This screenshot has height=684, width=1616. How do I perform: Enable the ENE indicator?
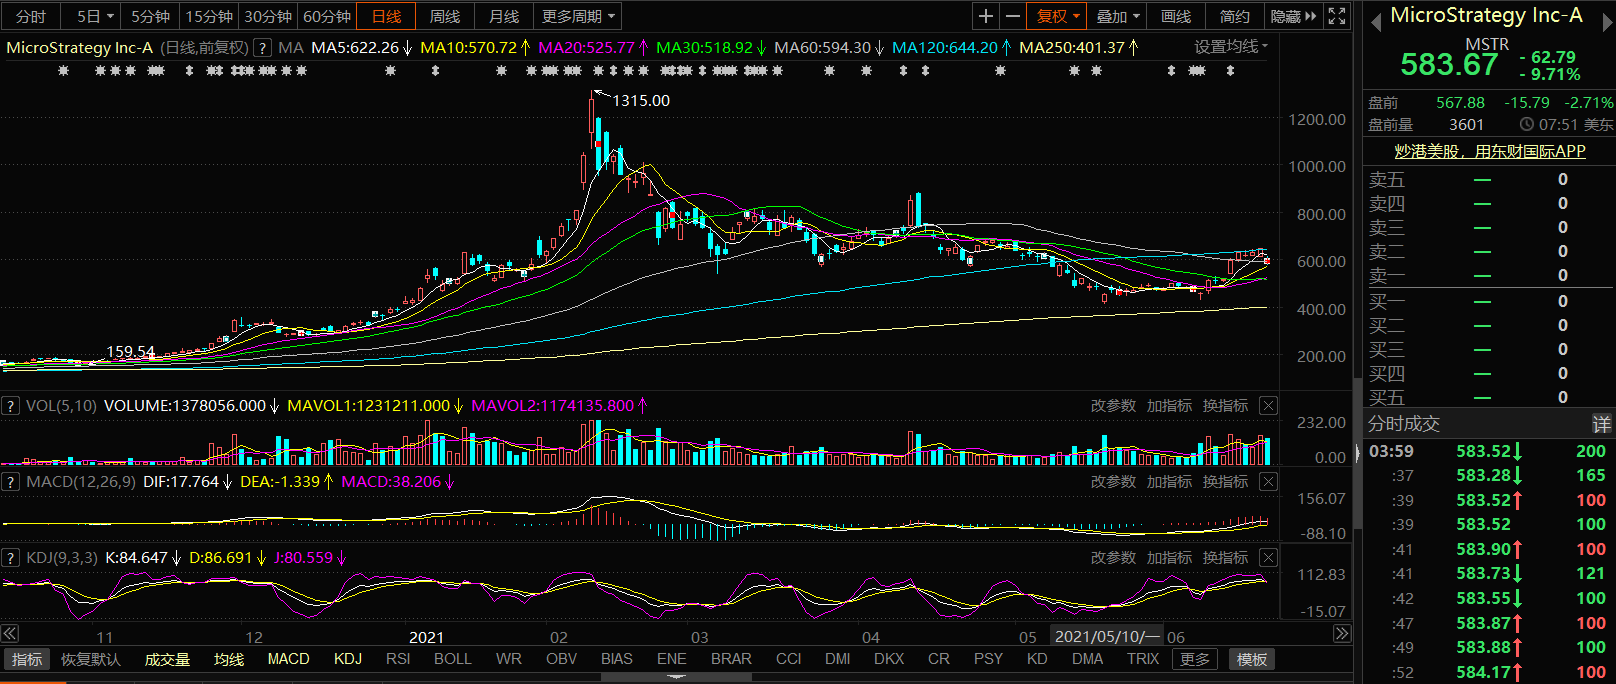point(671,660)
